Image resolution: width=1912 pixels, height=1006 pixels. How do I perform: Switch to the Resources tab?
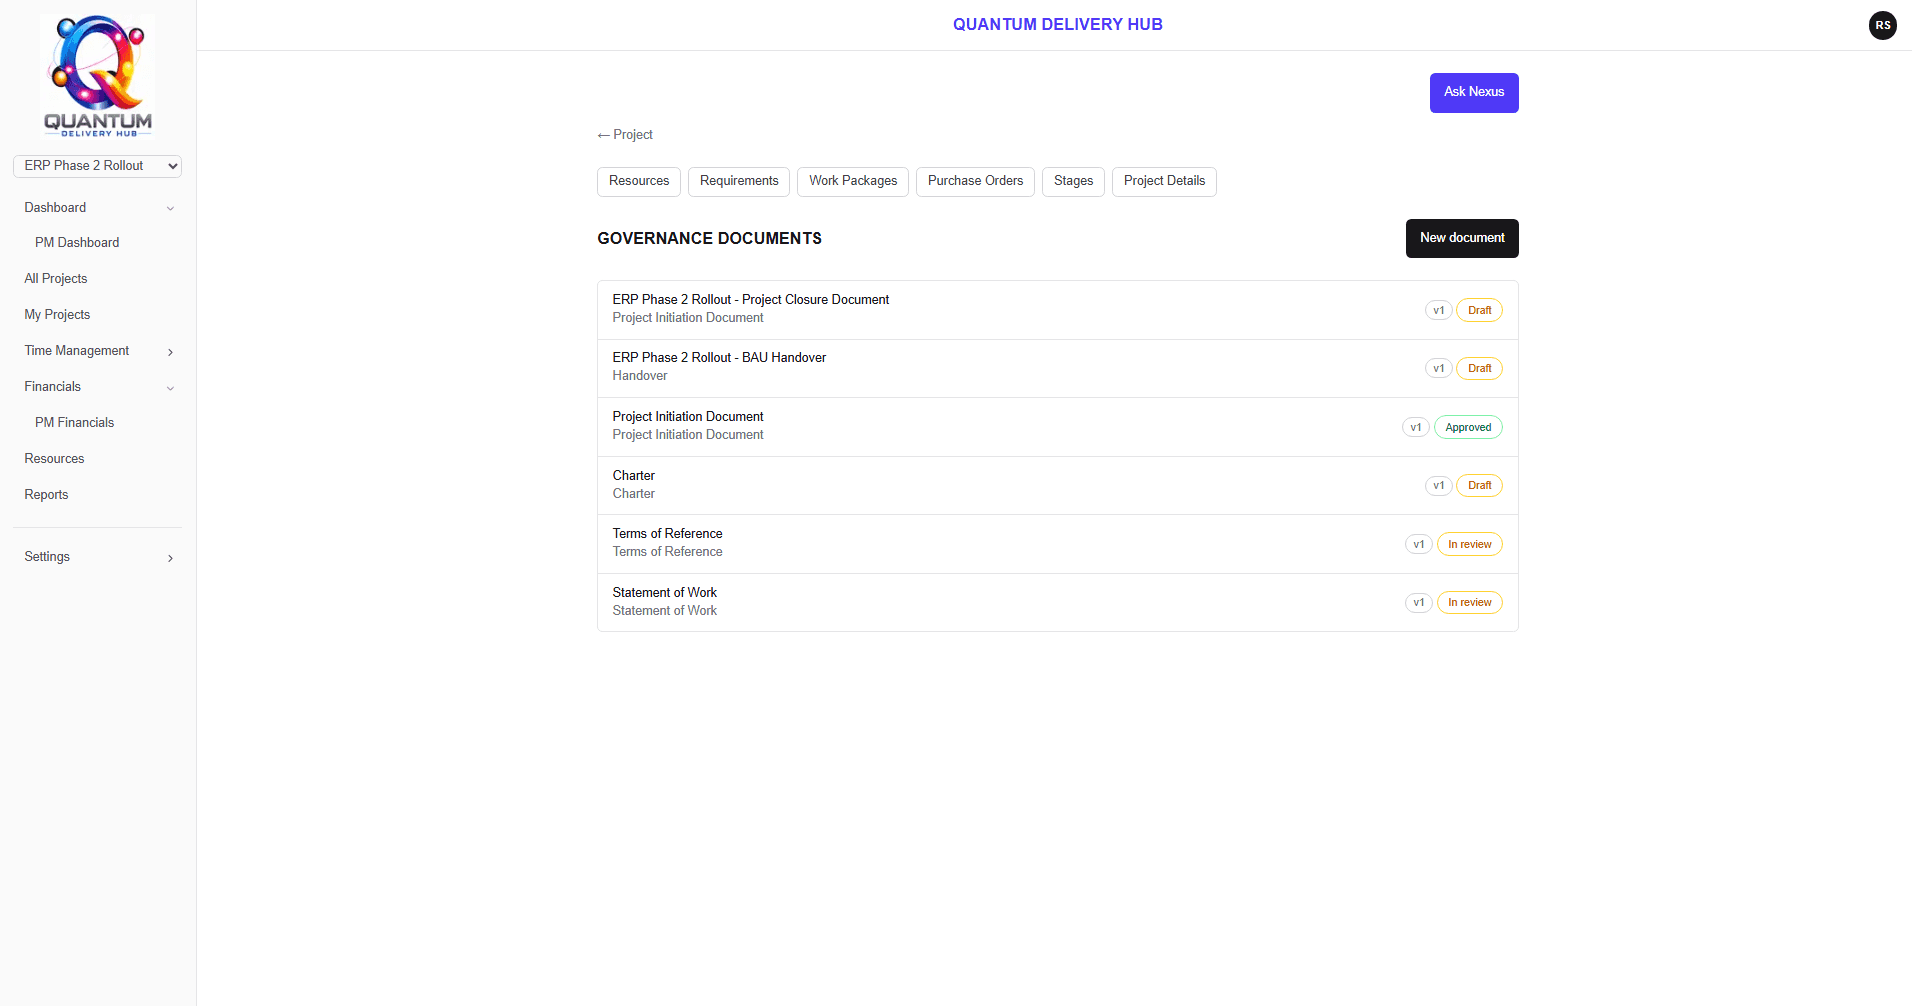[638, 182]
